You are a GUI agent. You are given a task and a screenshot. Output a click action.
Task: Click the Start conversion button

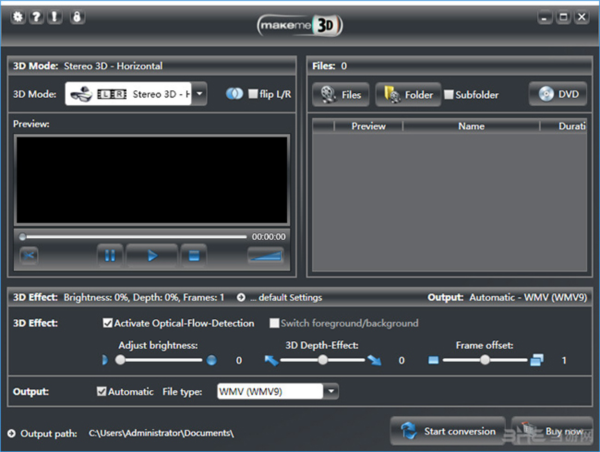tap(448, 431)
